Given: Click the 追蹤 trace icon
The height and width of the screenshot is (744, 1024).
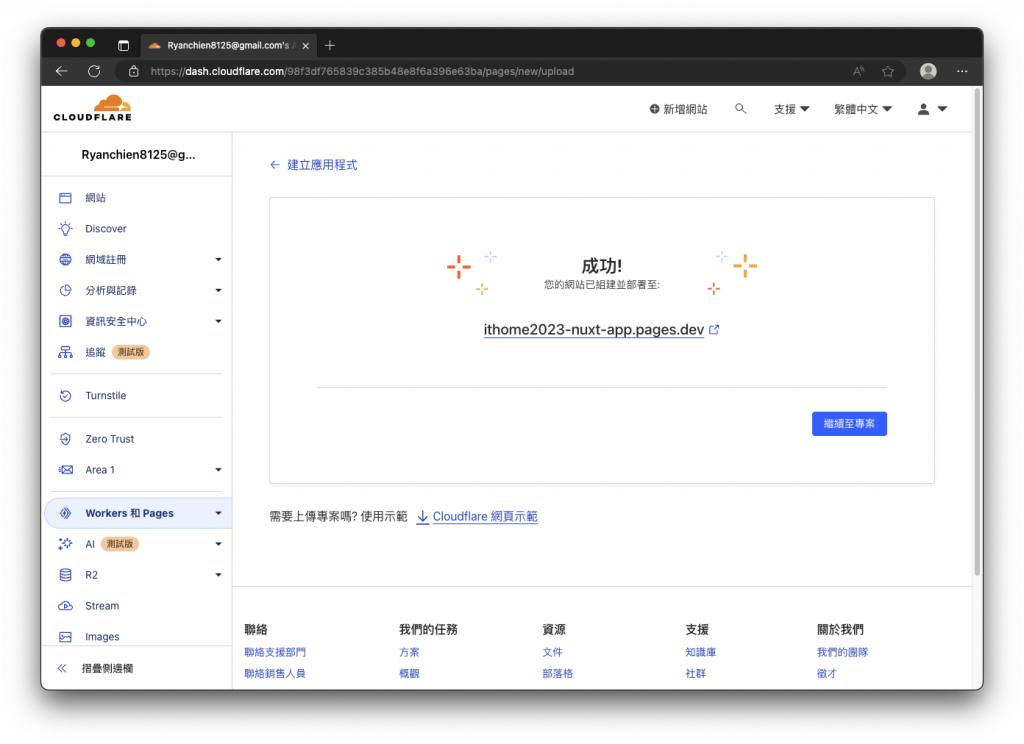Looking at the screenshot, I should point(65,352).
